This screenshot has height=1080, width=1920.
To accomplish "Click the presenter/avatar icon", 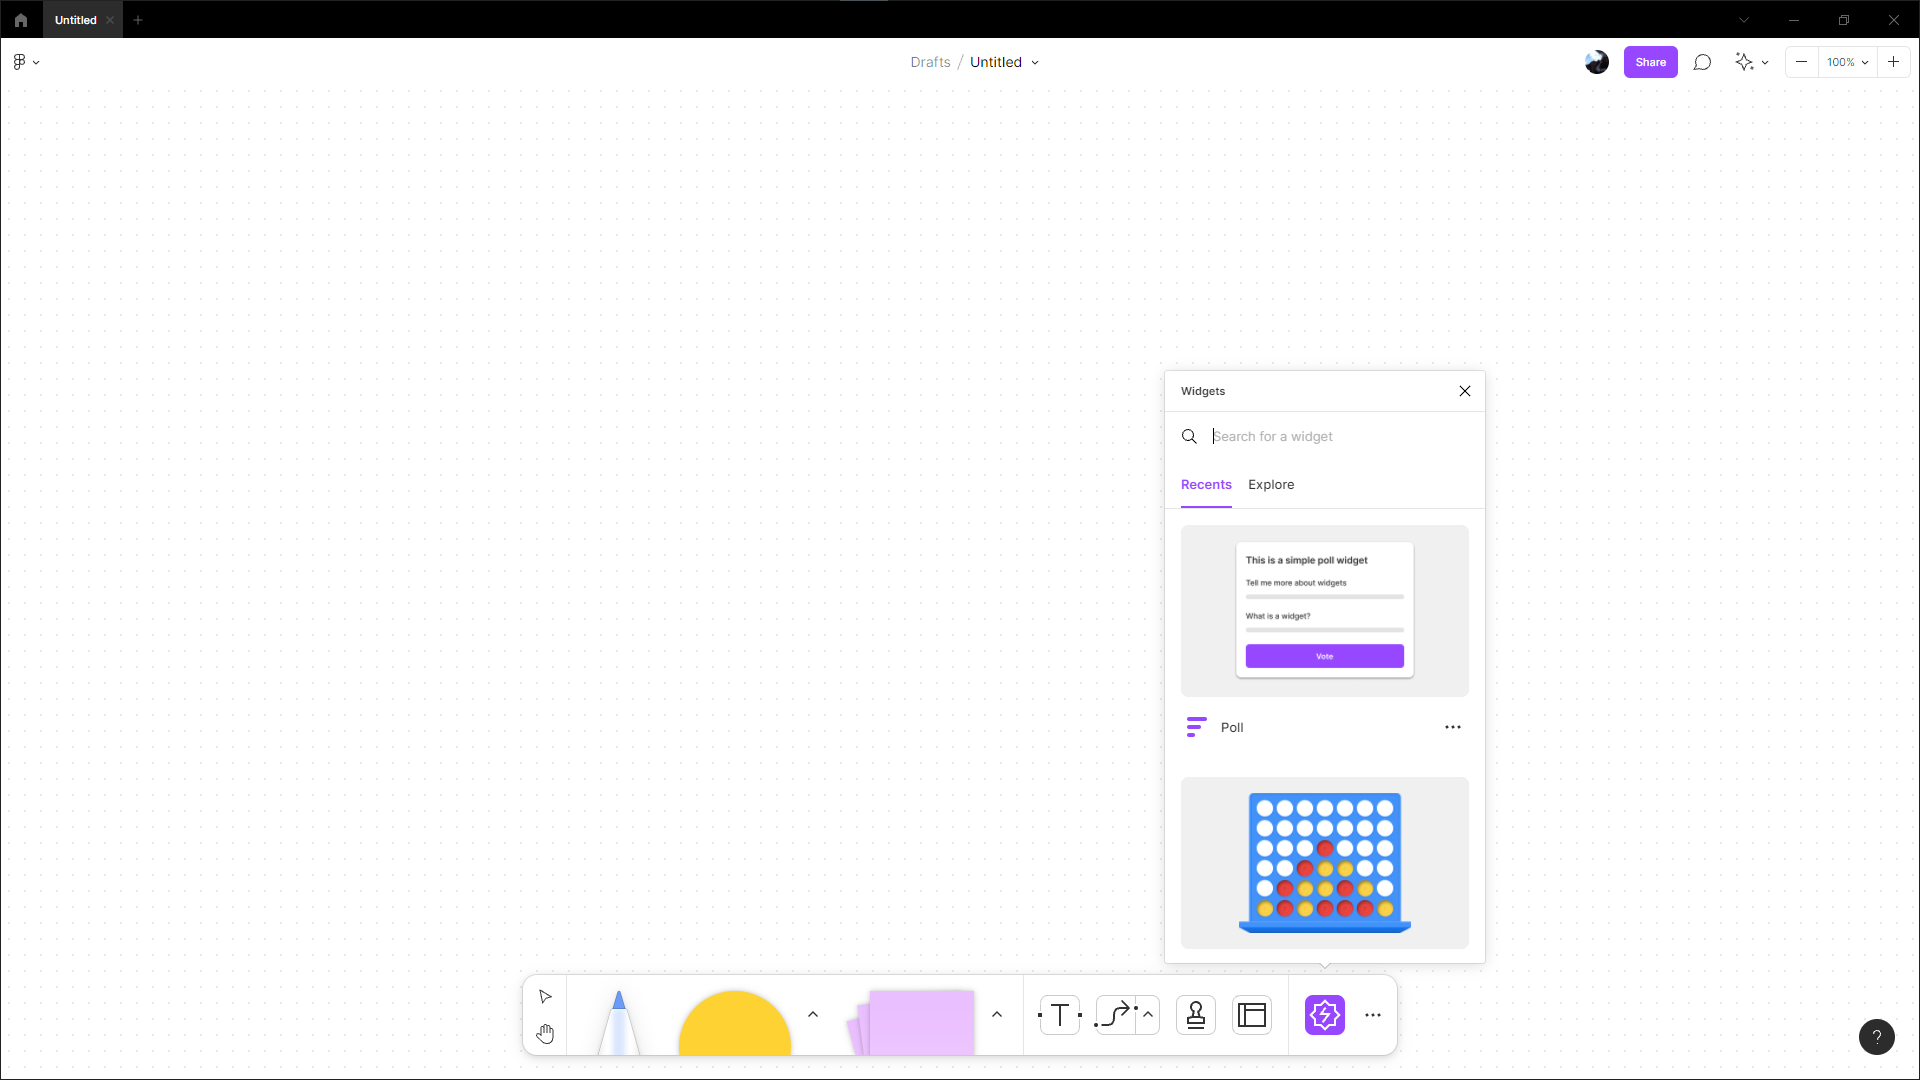I will pos(1597,62).
